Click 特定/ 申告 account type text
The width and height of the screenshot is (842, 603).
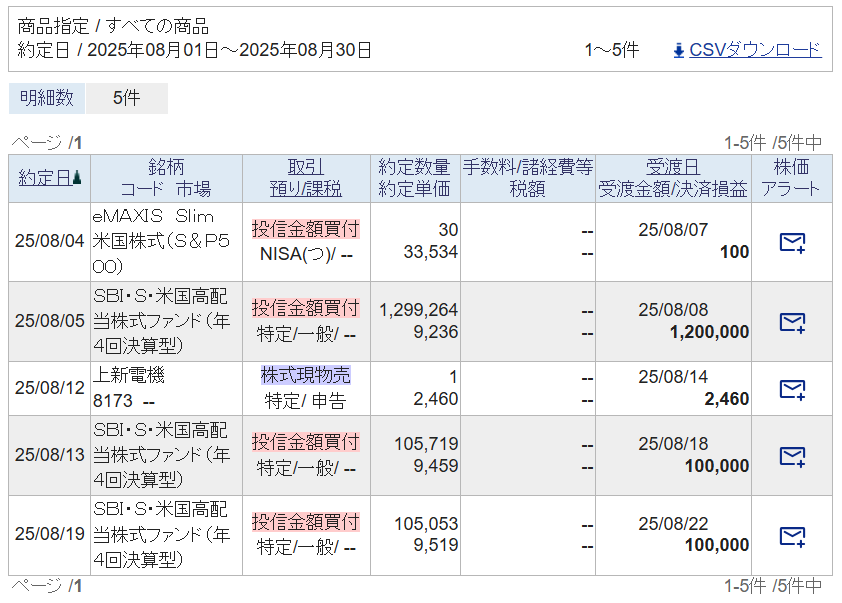tap(305, 401)
